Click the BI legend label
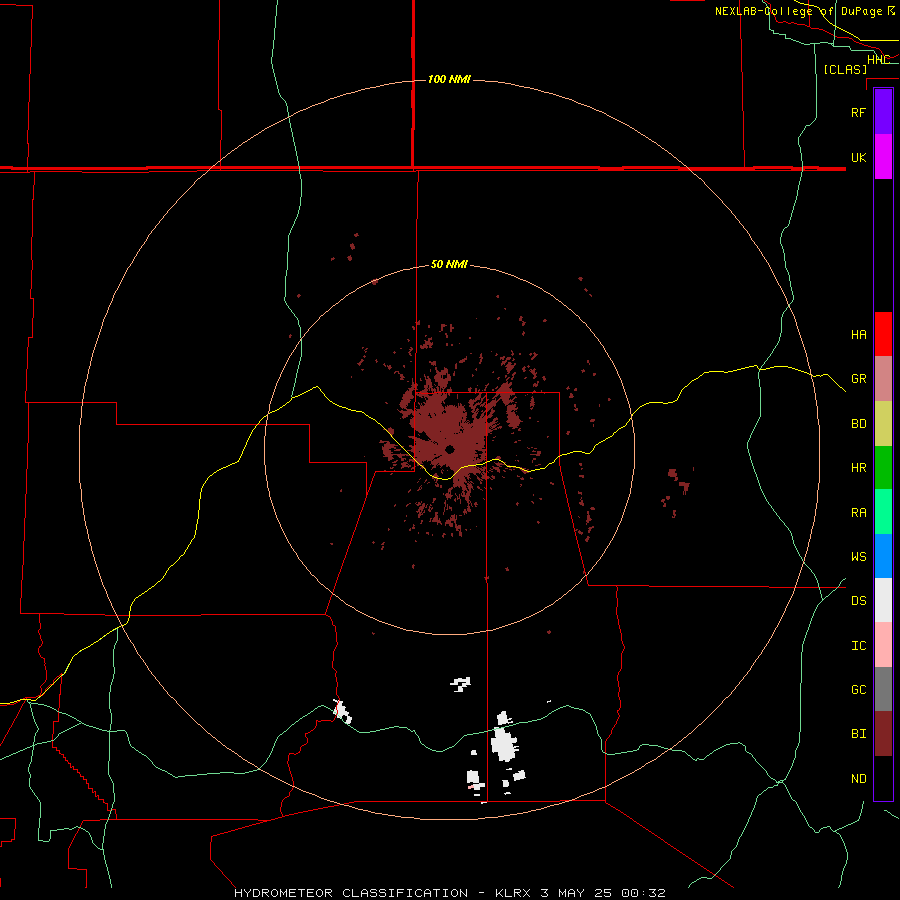 tap(858, 734)
